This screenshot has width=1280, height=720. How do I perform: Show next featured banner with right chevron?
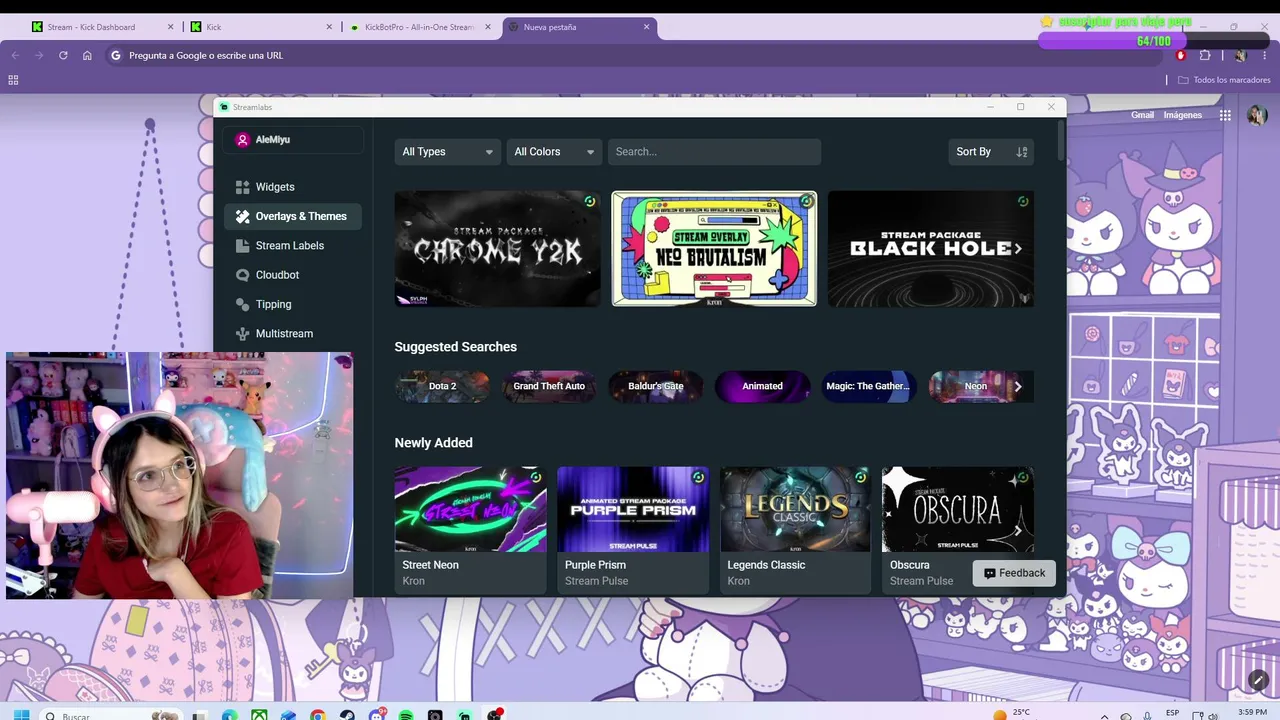[x=1018, y=249]
